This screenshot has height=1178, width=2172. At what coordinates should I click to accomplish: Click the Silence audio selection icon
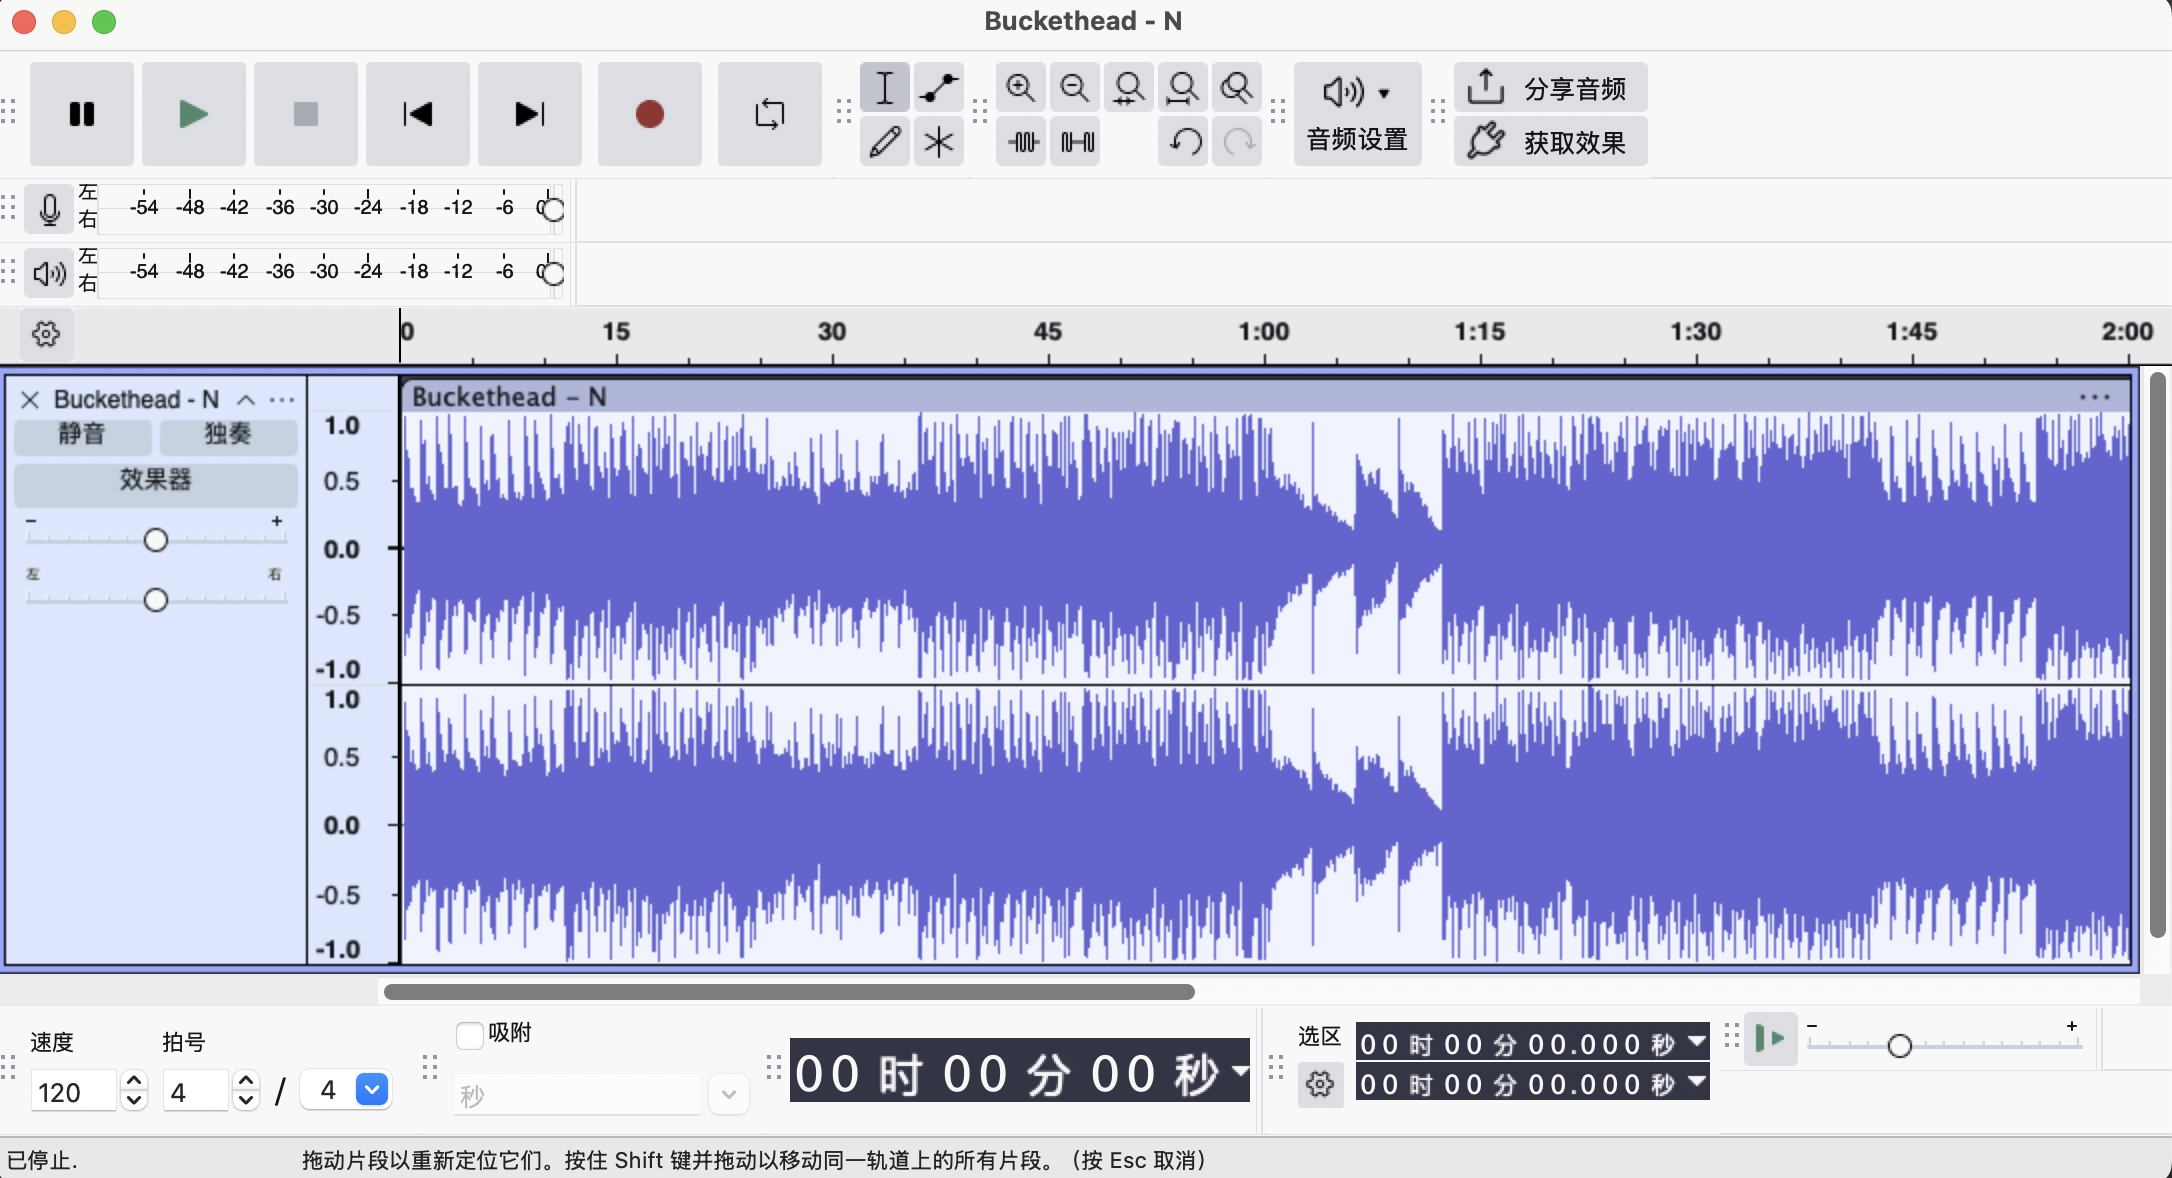1077,141
